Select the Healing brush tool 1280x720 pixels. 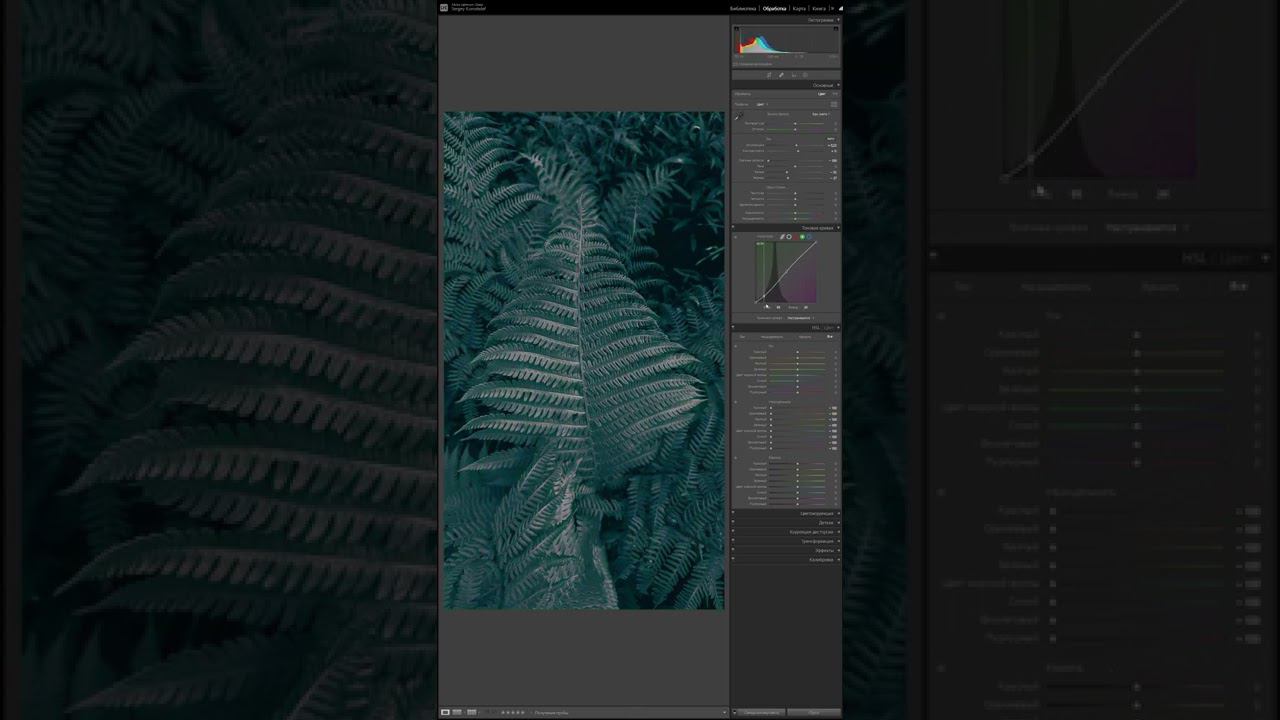781,75
